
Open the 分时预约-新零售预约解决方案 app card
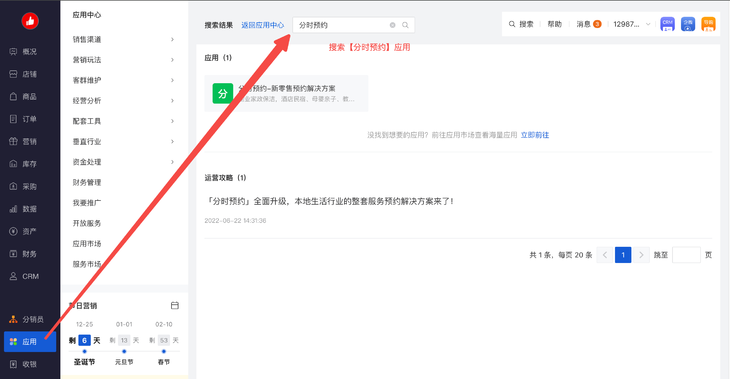tap(286, 94)
